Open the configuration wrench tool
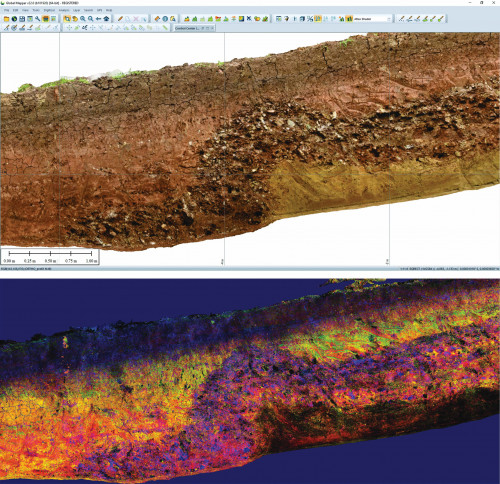 38,19
